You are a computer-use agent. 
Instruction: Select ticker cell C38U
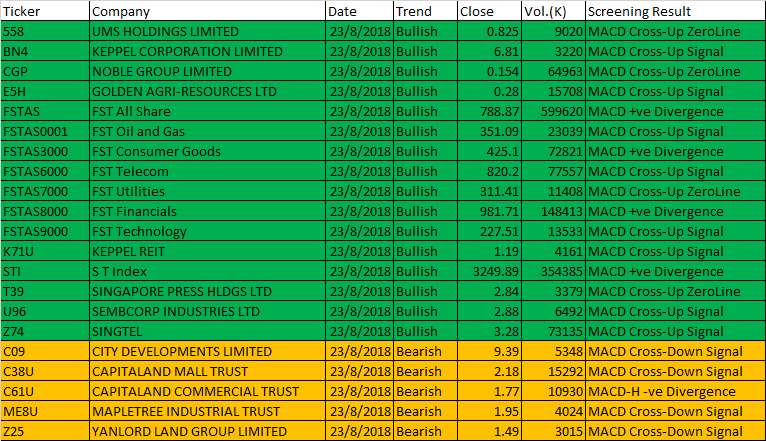click(x=45, y=372)
